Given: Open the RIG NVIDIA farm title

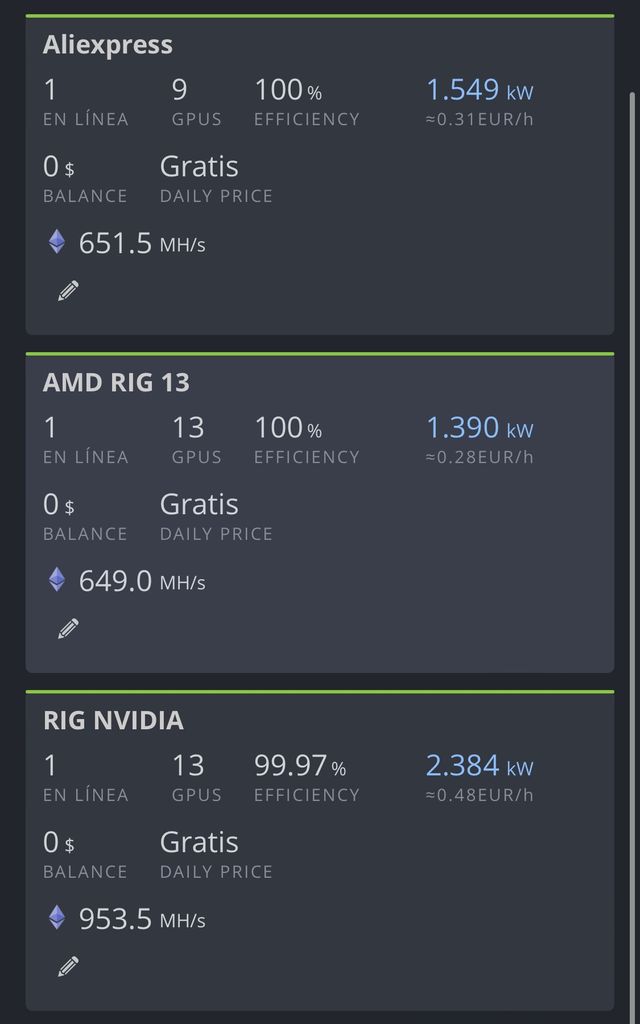Looking at the screenshot, I should coord(113,721).
